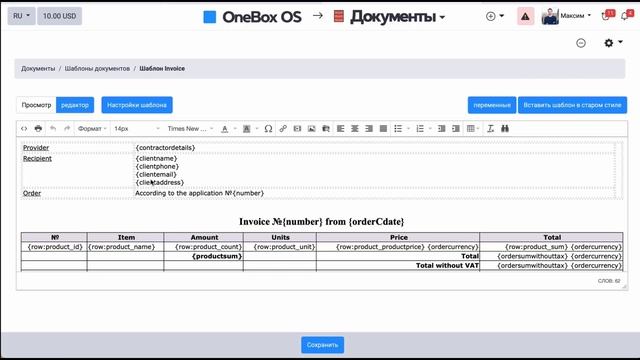Screen dimensions: 640x360
Task: Click the {row:product_name} cell
Action: (x=125, y=247)
